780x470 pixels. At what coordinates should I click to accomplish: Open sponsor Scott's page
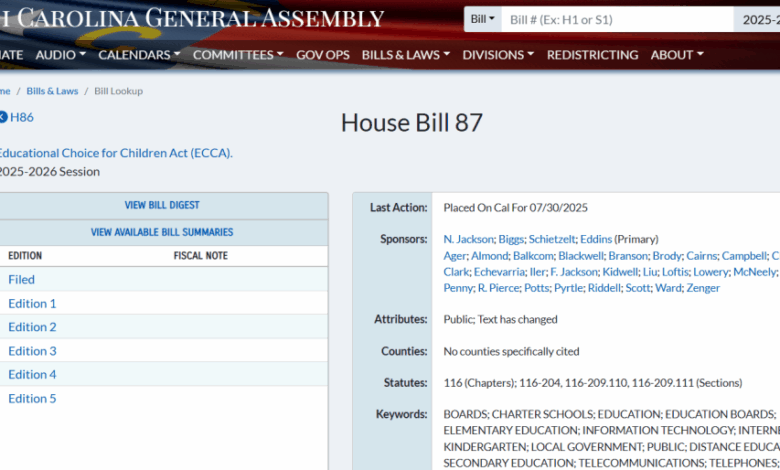click(x=638, y=288)
